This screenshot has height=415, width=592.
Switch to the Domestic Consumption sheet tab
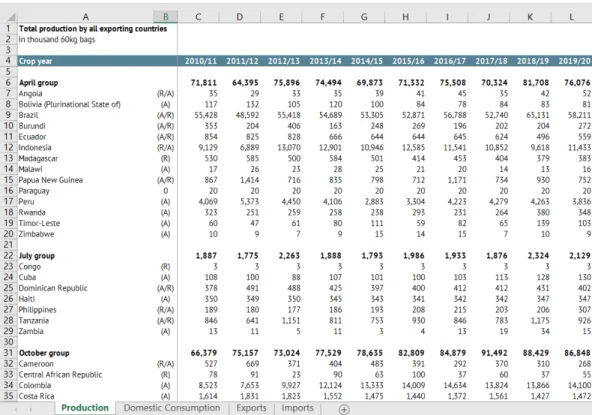[x=172, y=408]
